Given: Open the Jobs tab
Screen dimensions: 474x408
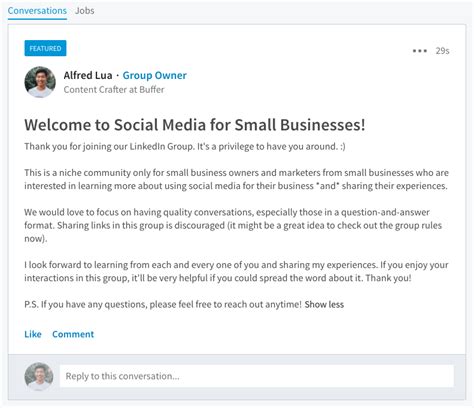Looking at the screenshot, I should (x=84, y=11).
